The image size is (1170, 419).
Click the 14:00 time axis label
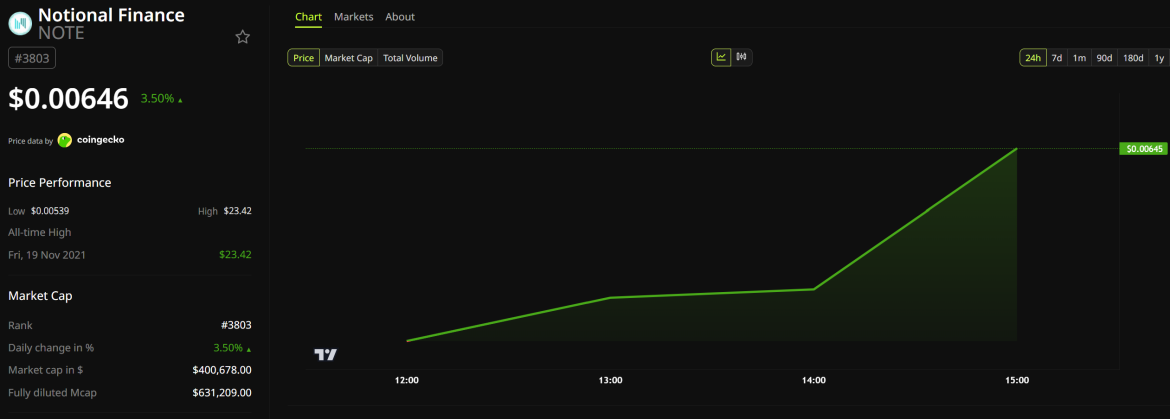click(813, 380)
